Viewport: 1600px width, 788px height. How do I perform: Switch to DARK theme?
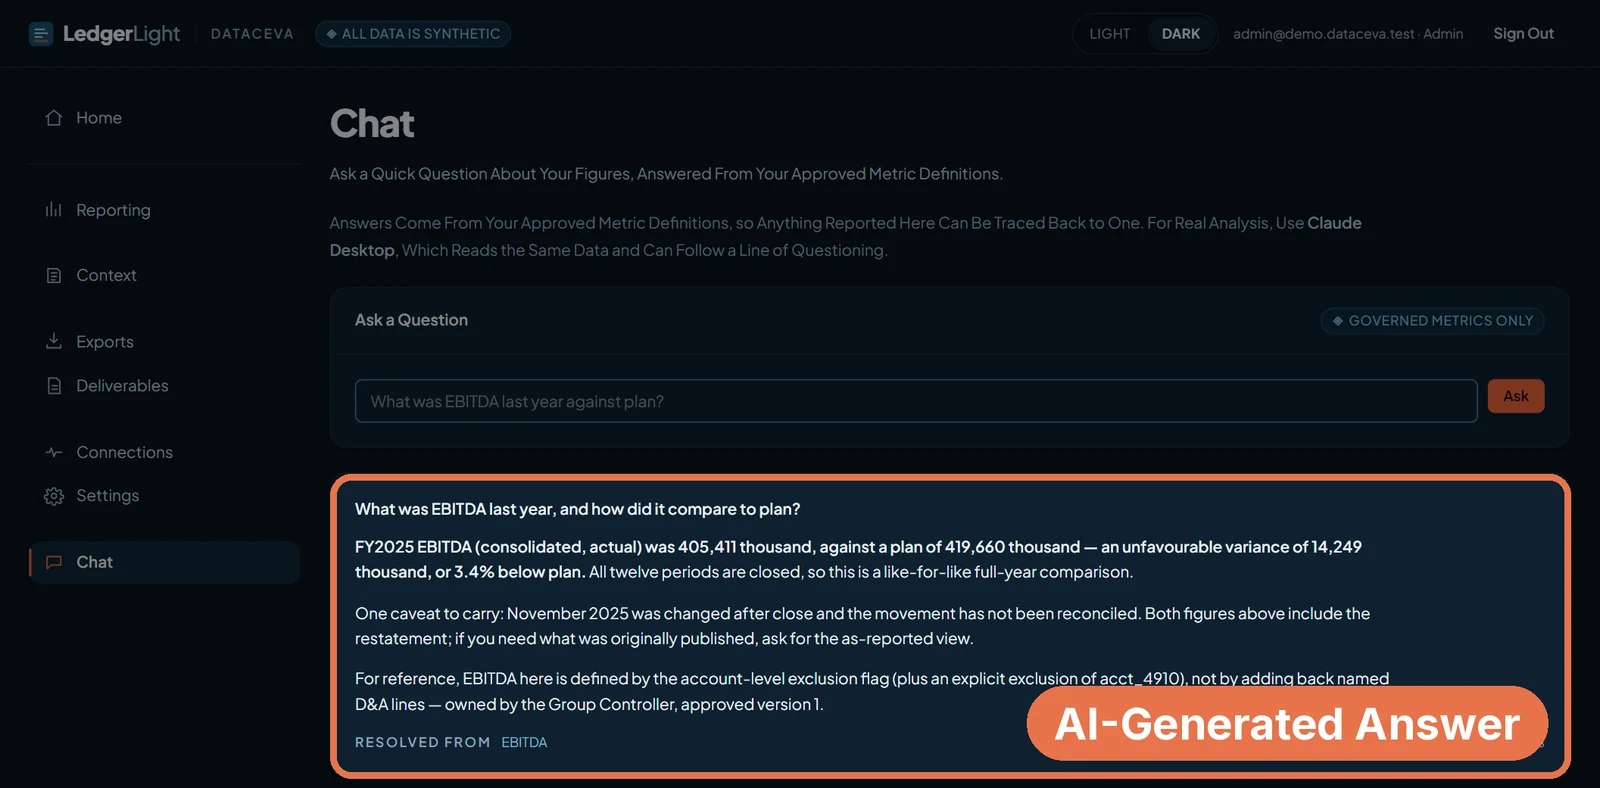click(x=1180, y=34)
